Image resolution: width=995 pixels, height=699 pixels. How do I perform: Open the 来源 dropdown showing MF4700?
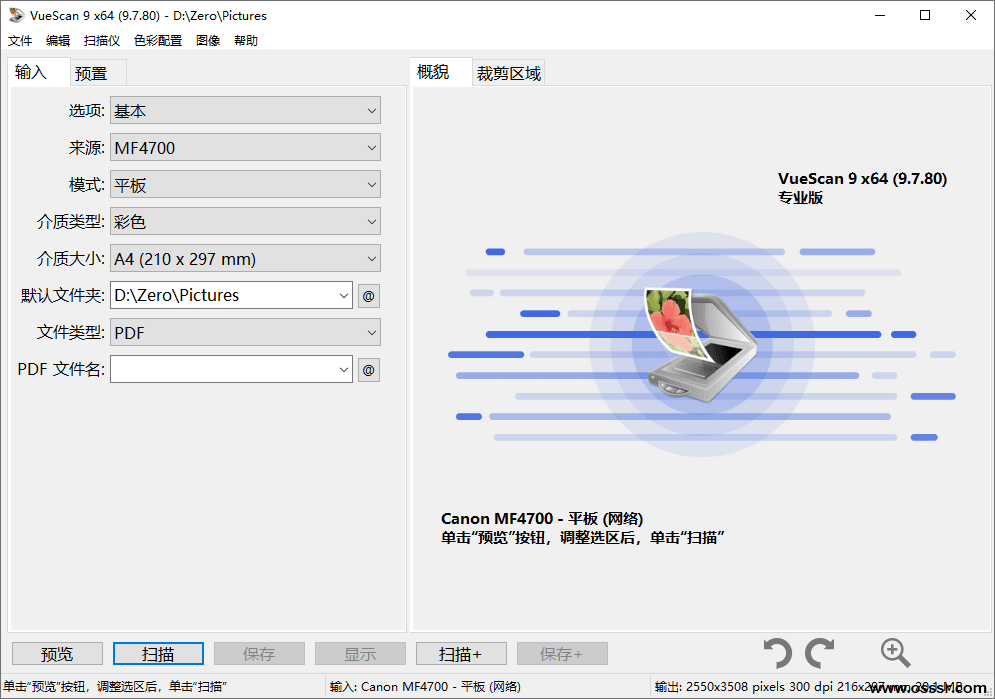click(x=246, y=148)
